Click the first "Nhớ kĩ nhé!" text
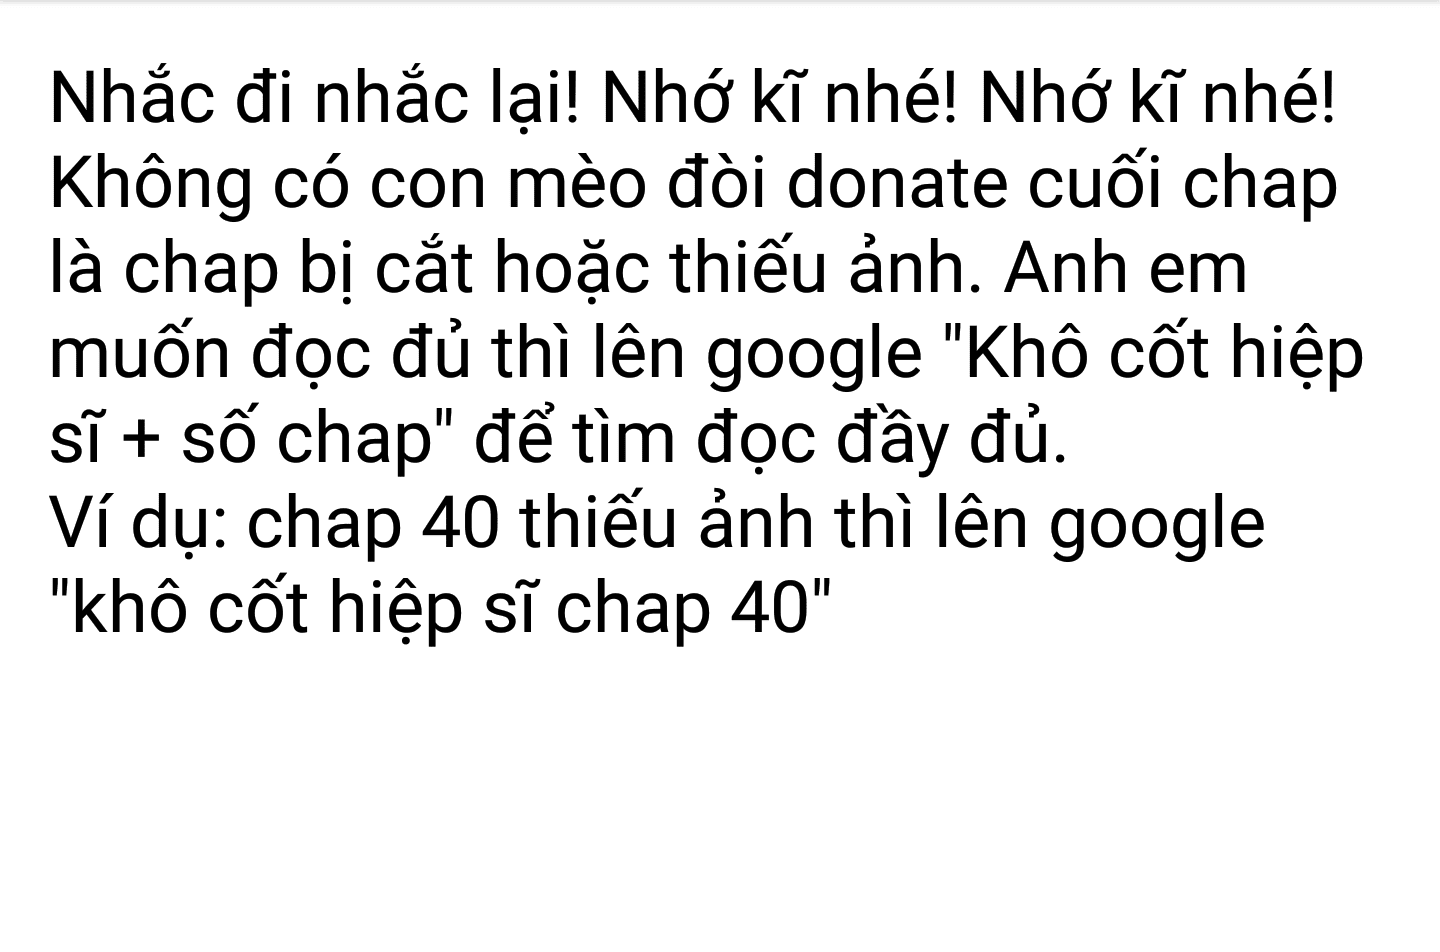This screenshot has width=1440, height=952. click(x=778, y=101)
